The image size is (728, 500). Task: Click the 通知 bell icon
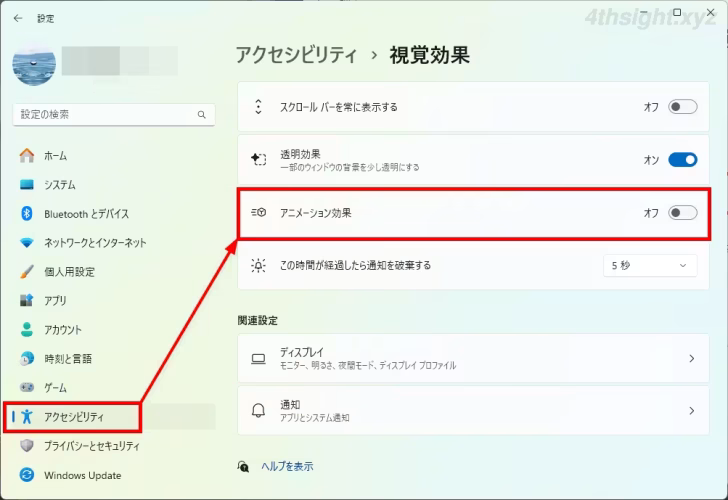[x=259, y=410]
